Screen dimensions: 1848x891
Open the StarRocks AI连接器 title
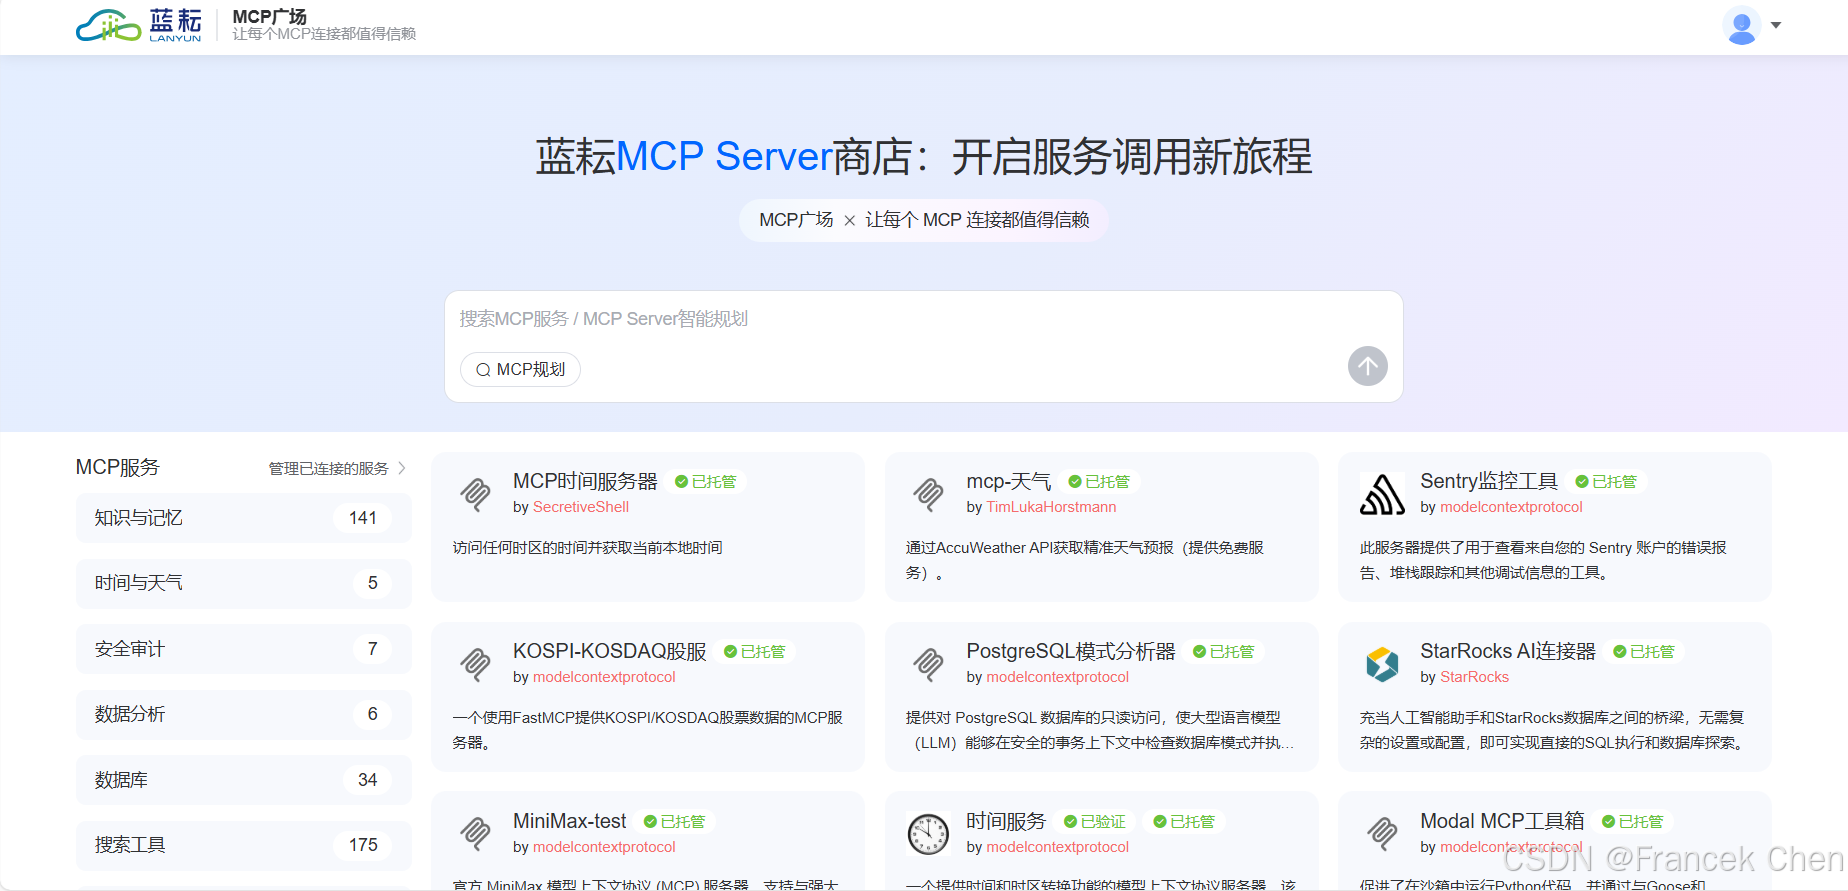[1508, 651]
